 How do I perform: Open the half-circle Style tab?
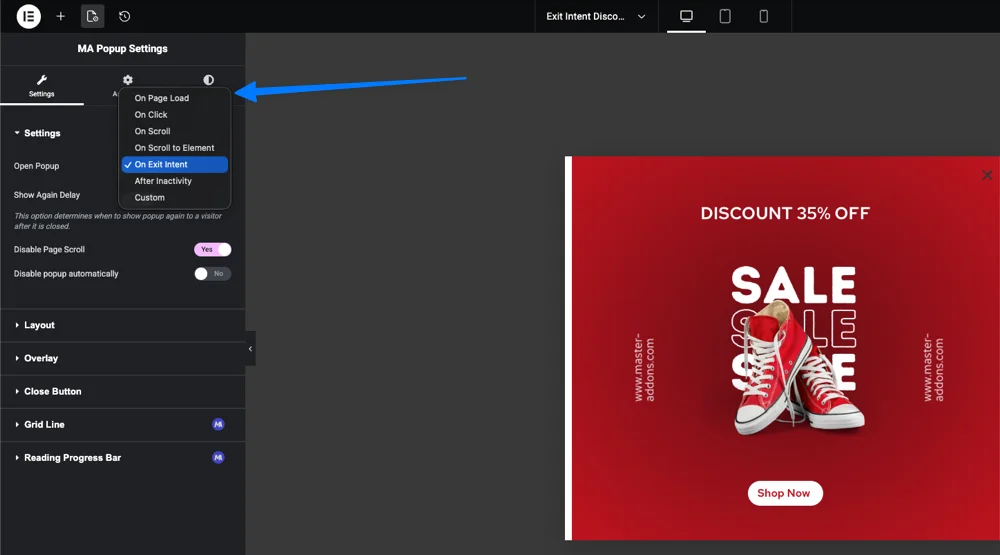point(209,80)
